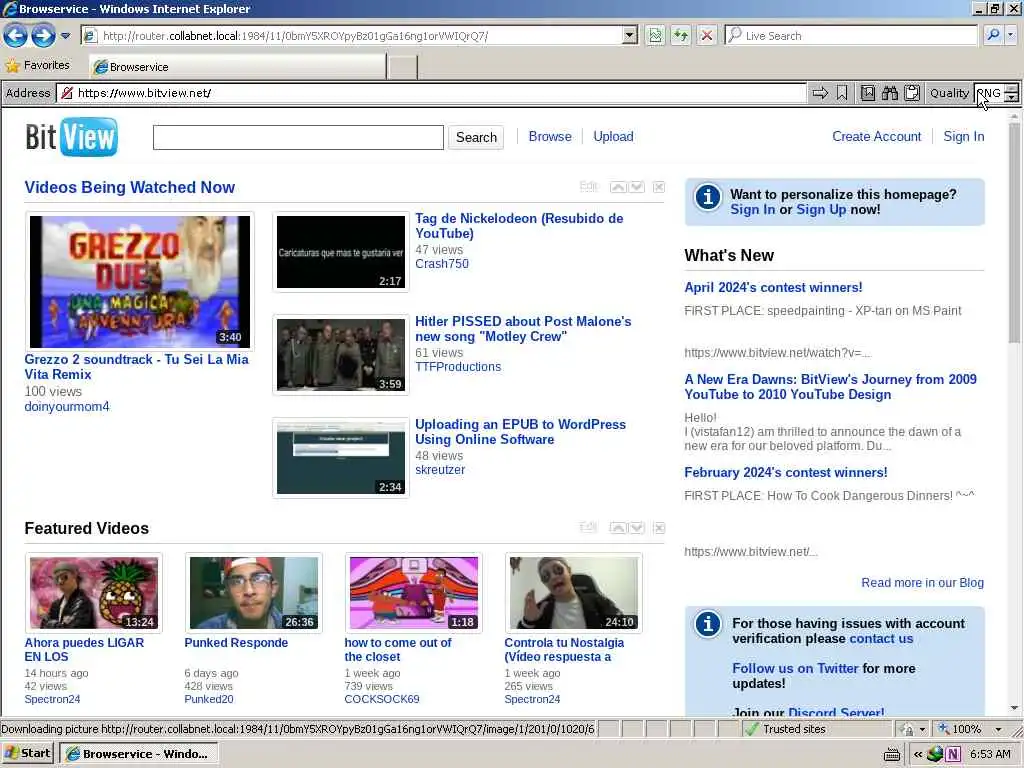Expand the IE address bar URL dropdown
1024x768 pixels.
pyautogui.click(x=630, y=35)
